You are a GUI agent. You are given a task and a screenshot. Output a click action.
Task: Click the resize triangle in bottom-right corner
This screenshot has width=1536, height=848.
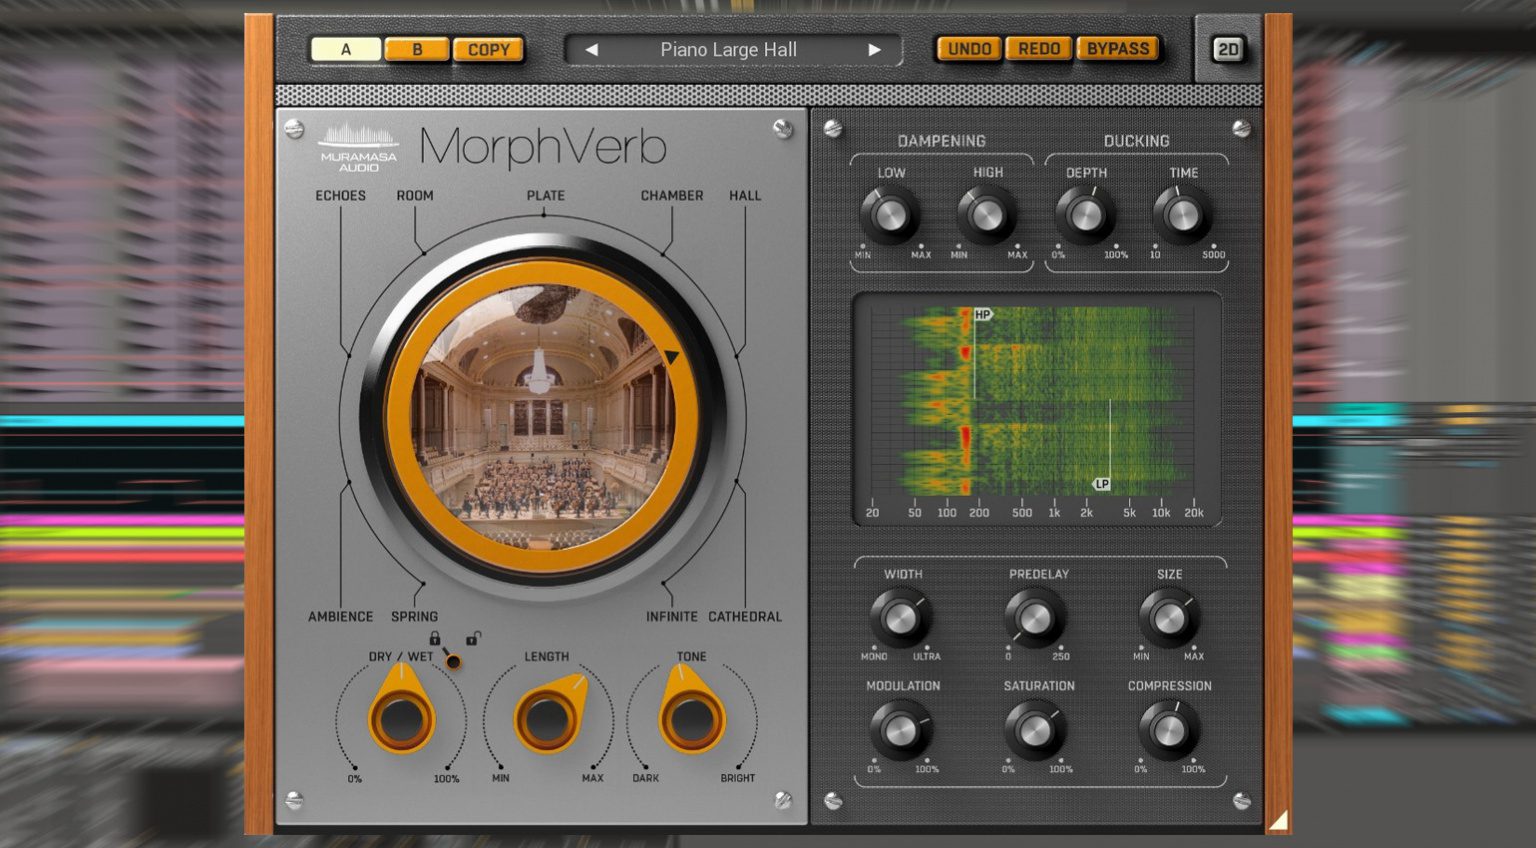coord(1281,820)
